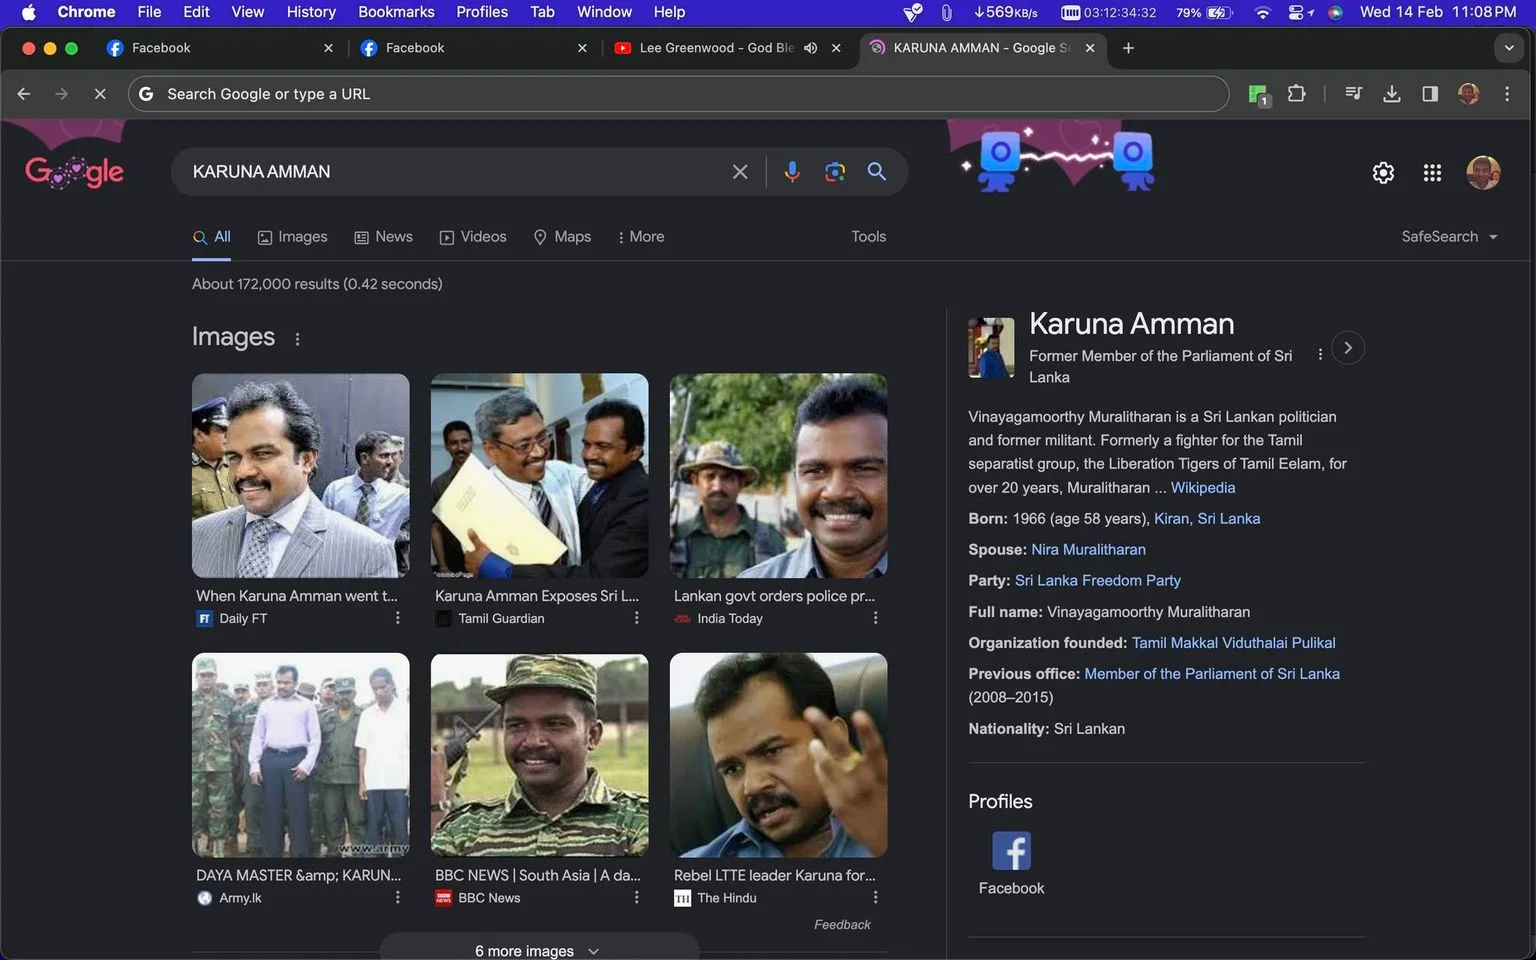Open the Google apps grid

pyautogui.click(x=1432, y=173)
